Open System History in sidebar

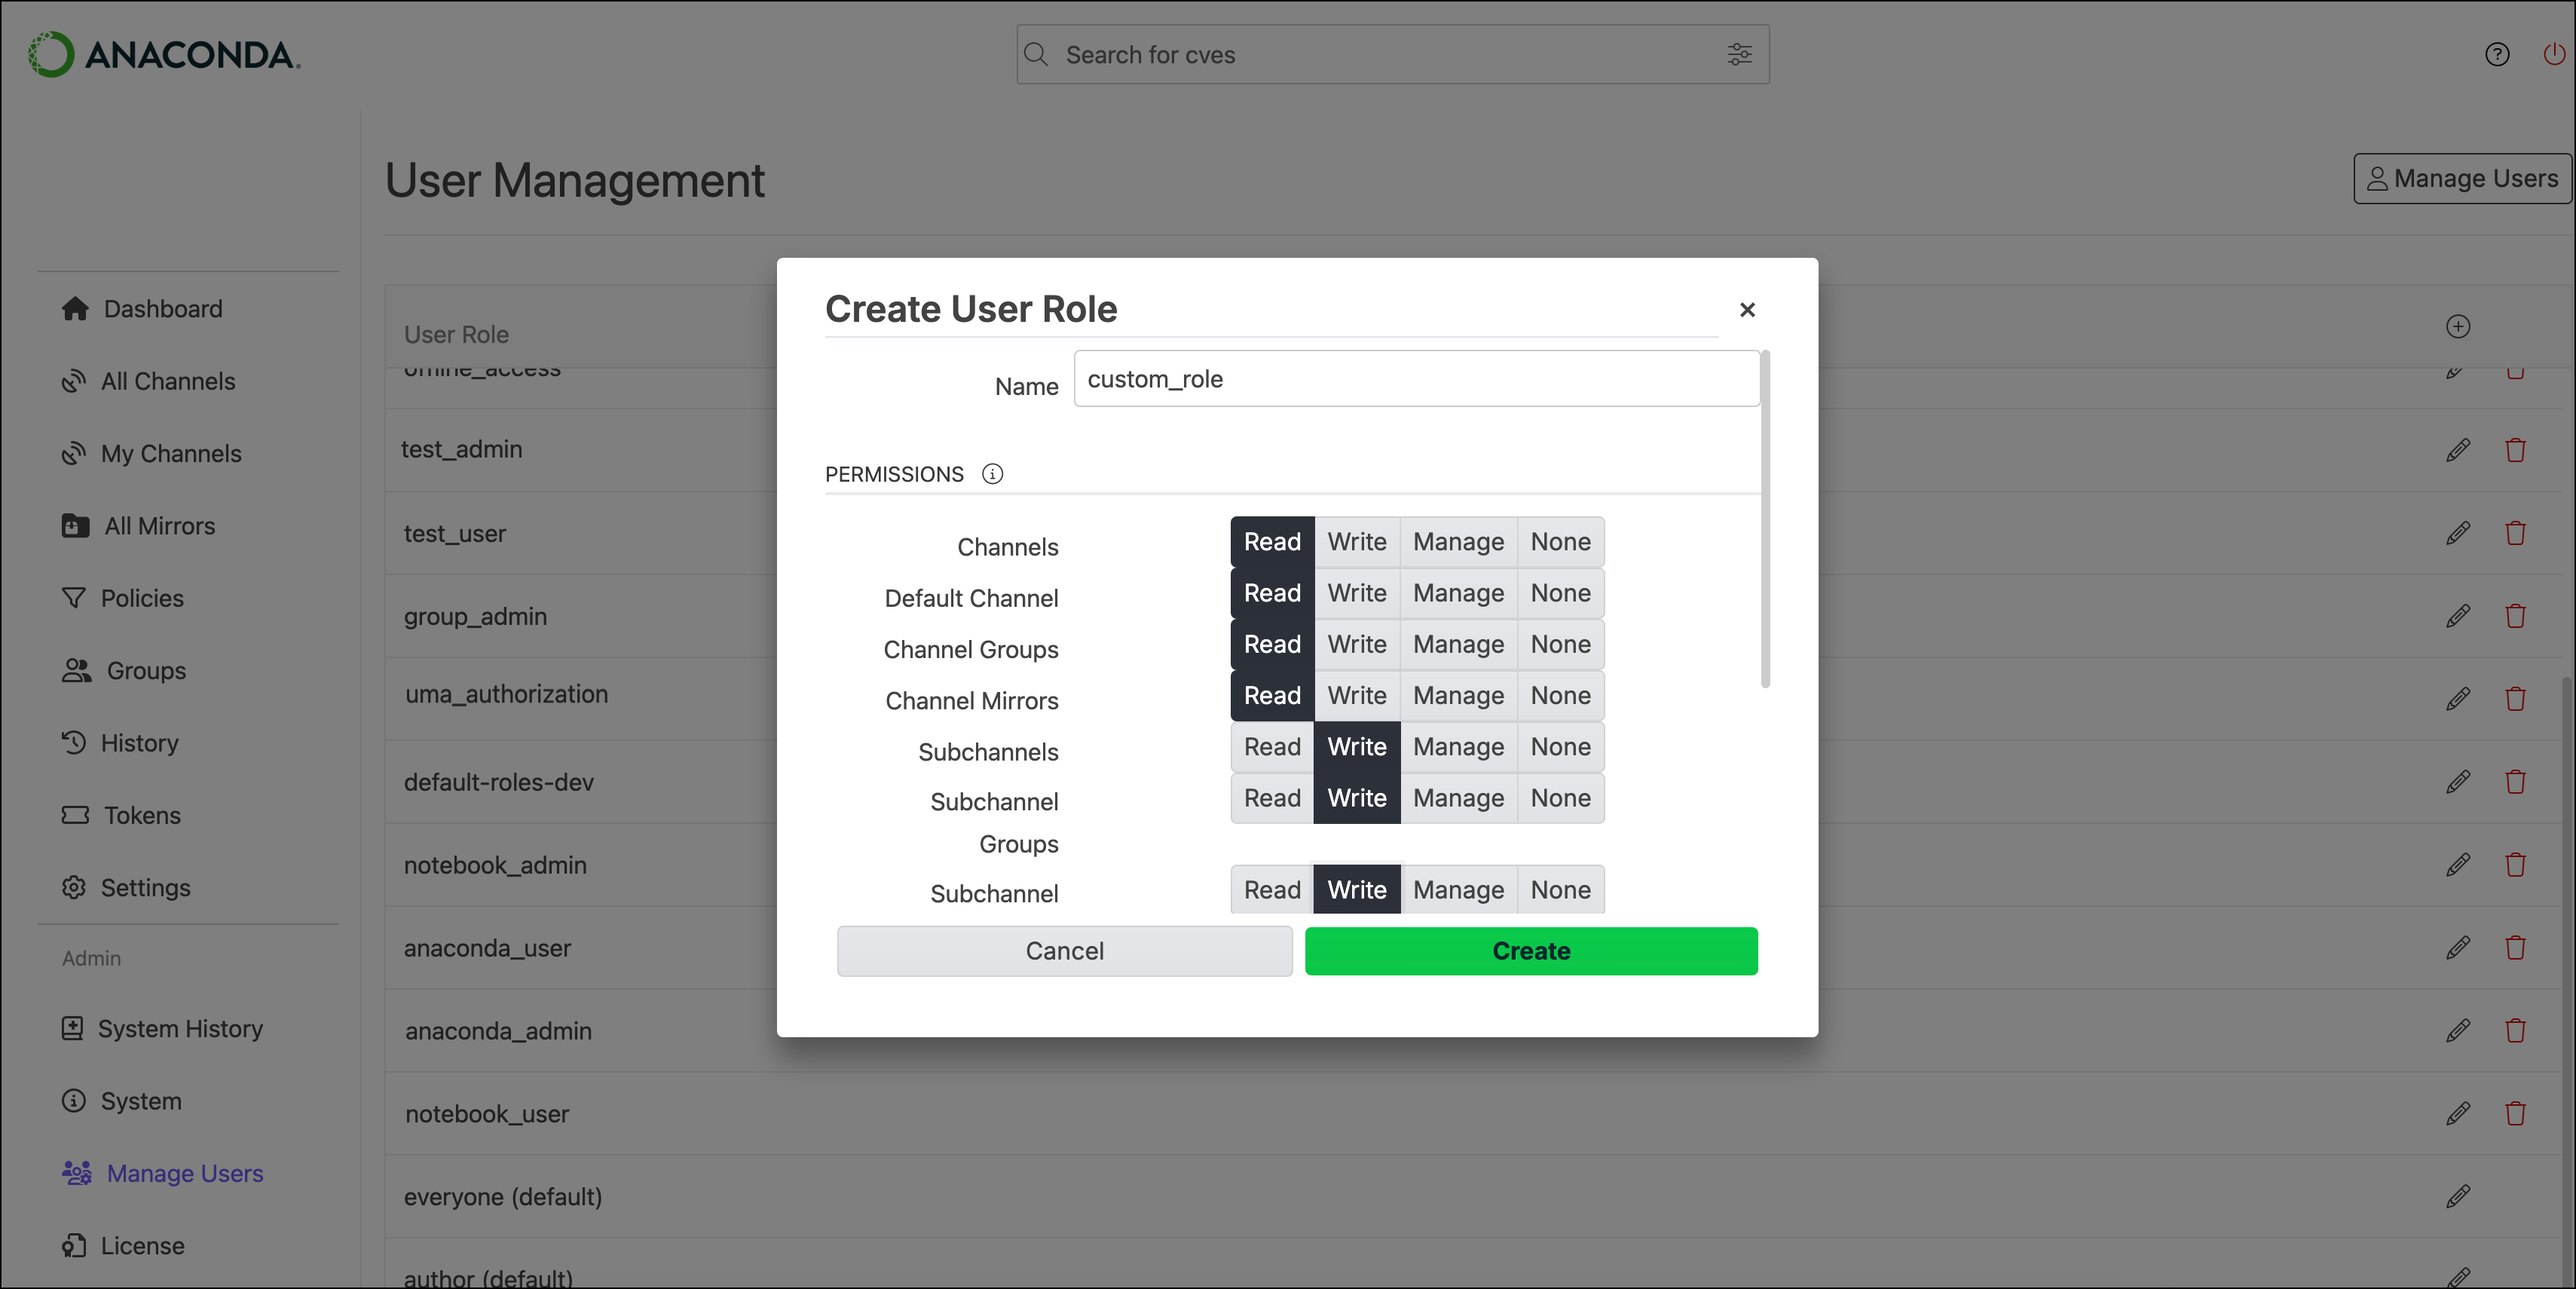tap(180, 1028)
